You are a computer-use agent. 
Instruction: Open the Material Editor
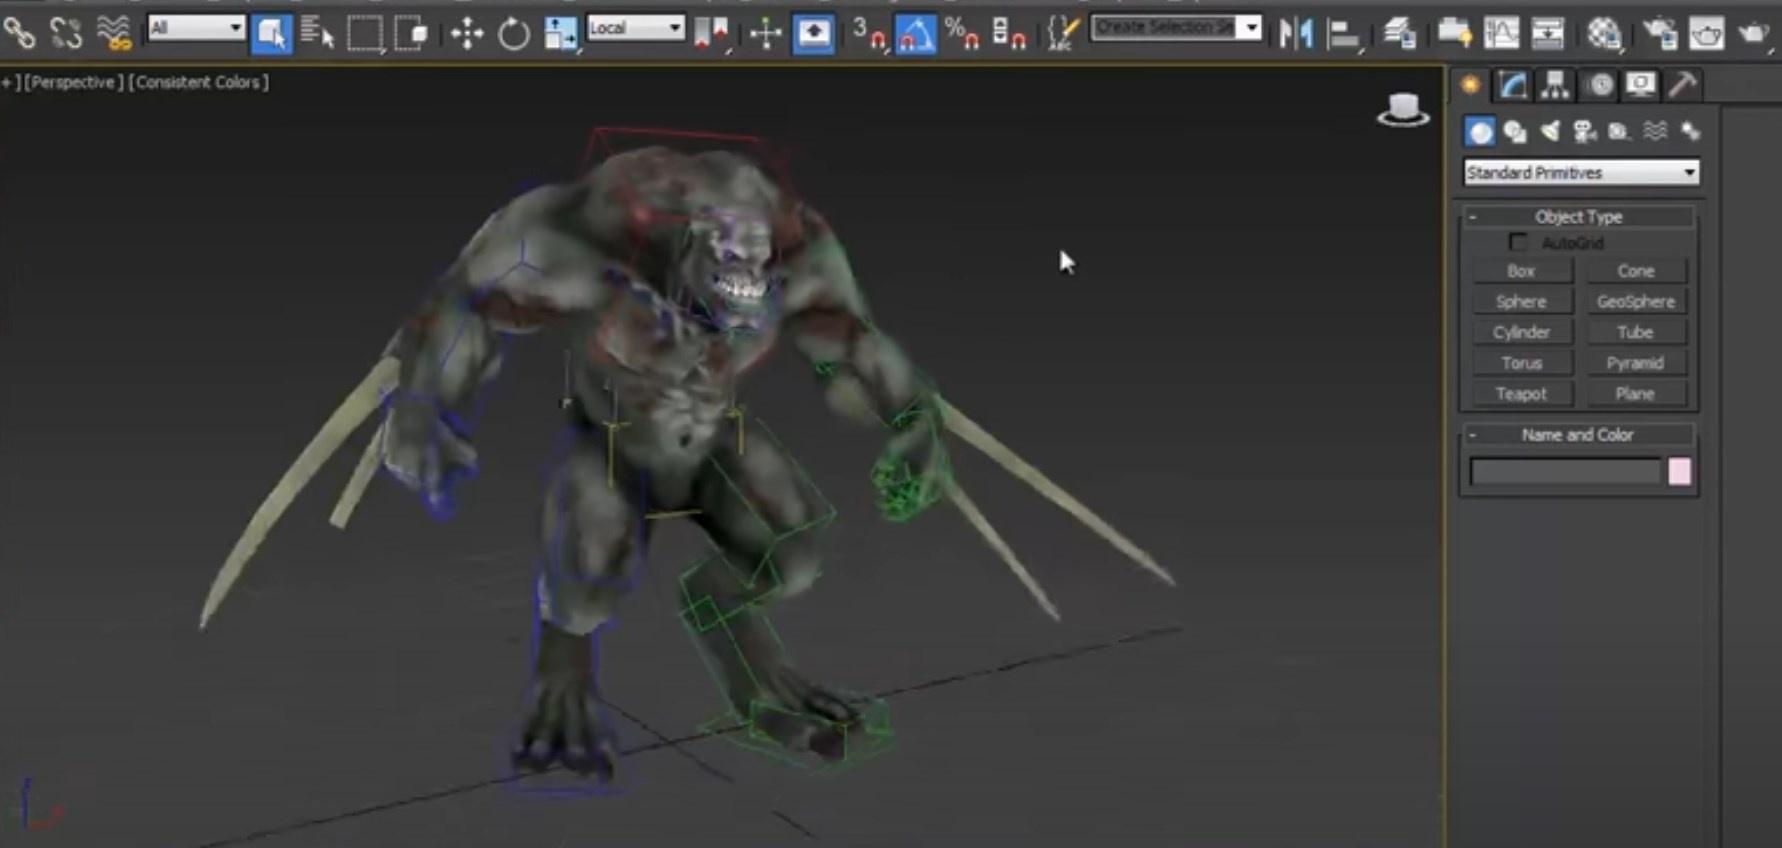coord(1603,35)
